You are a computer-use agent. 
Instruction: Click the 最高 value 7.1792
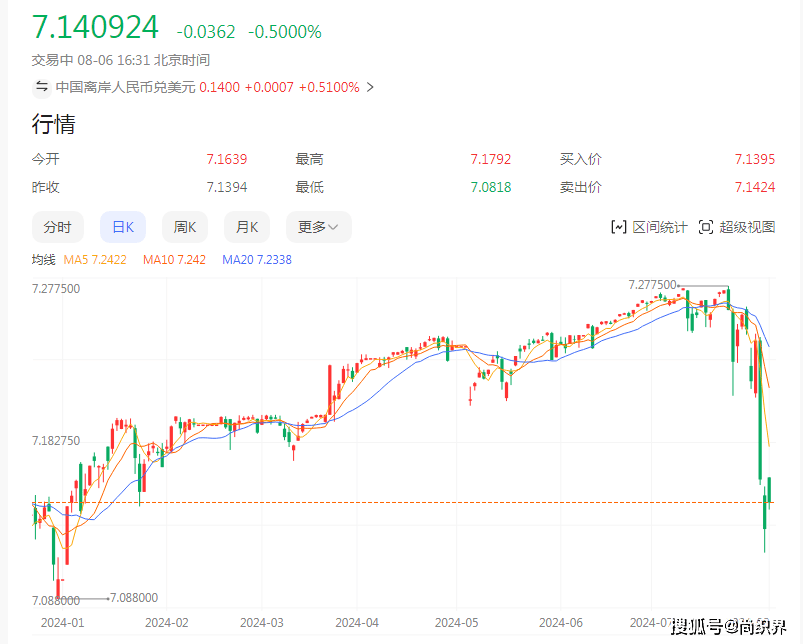point(491,159)
